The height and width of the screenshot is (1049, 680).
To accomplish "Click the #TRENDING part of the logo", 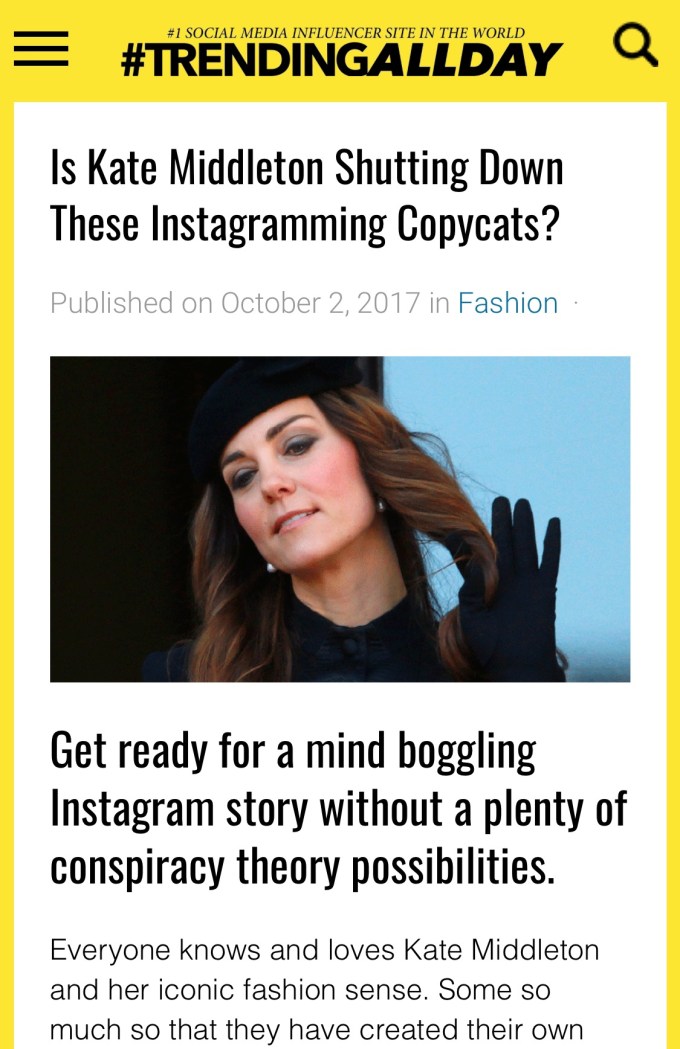I will [x=244, y=61].
